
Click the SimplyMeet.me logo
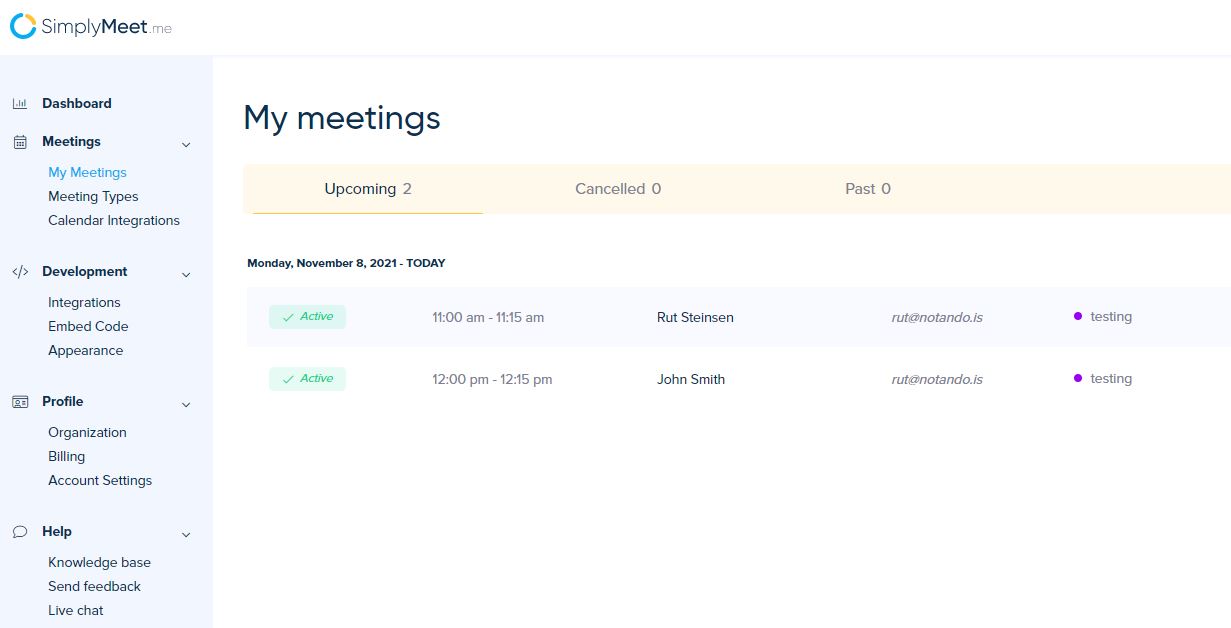[91, 27]
